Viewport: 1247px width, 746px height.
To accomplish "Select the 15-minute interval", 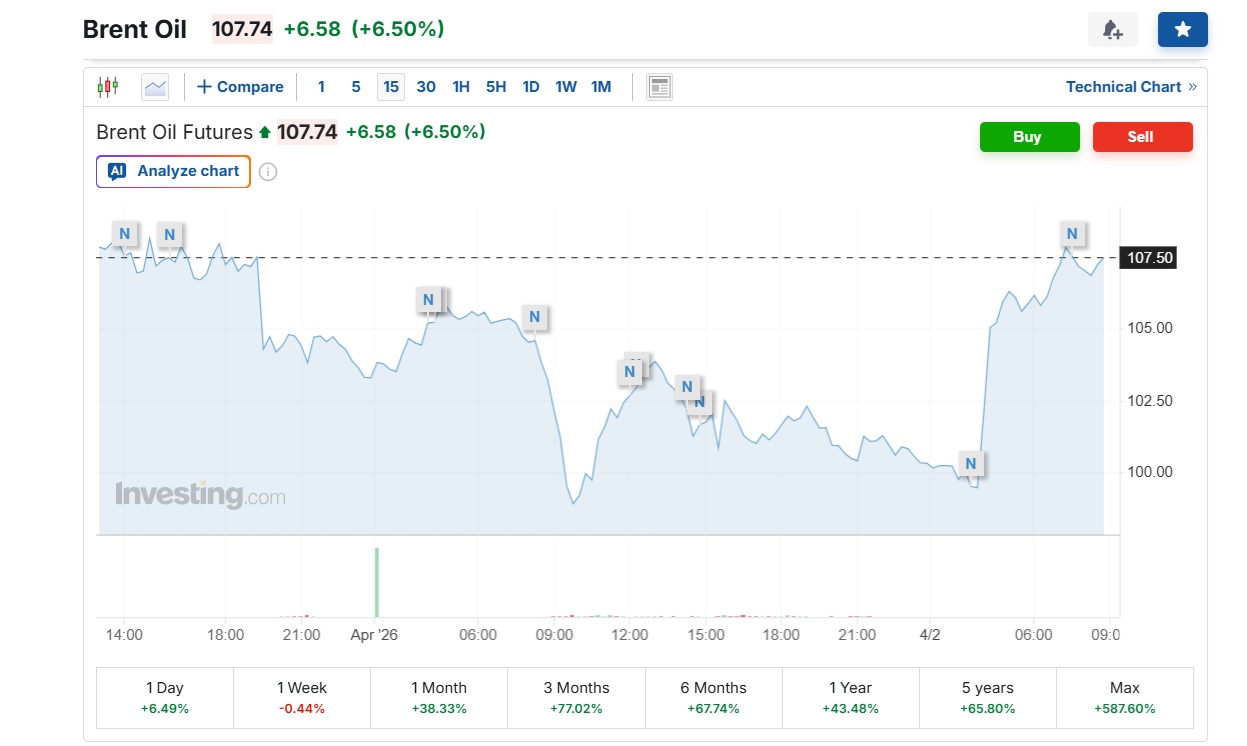I will [391, 87].
